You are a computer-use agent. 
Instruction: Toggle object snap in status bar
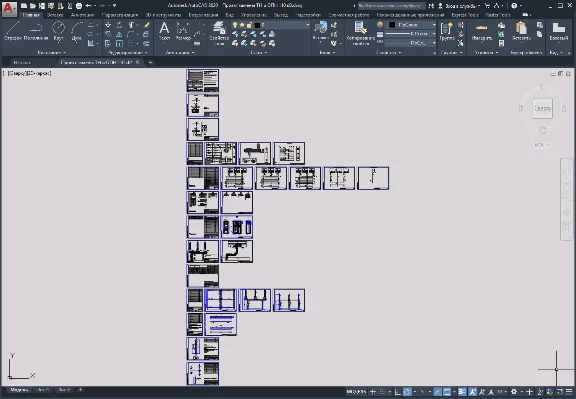click(447, 392)
